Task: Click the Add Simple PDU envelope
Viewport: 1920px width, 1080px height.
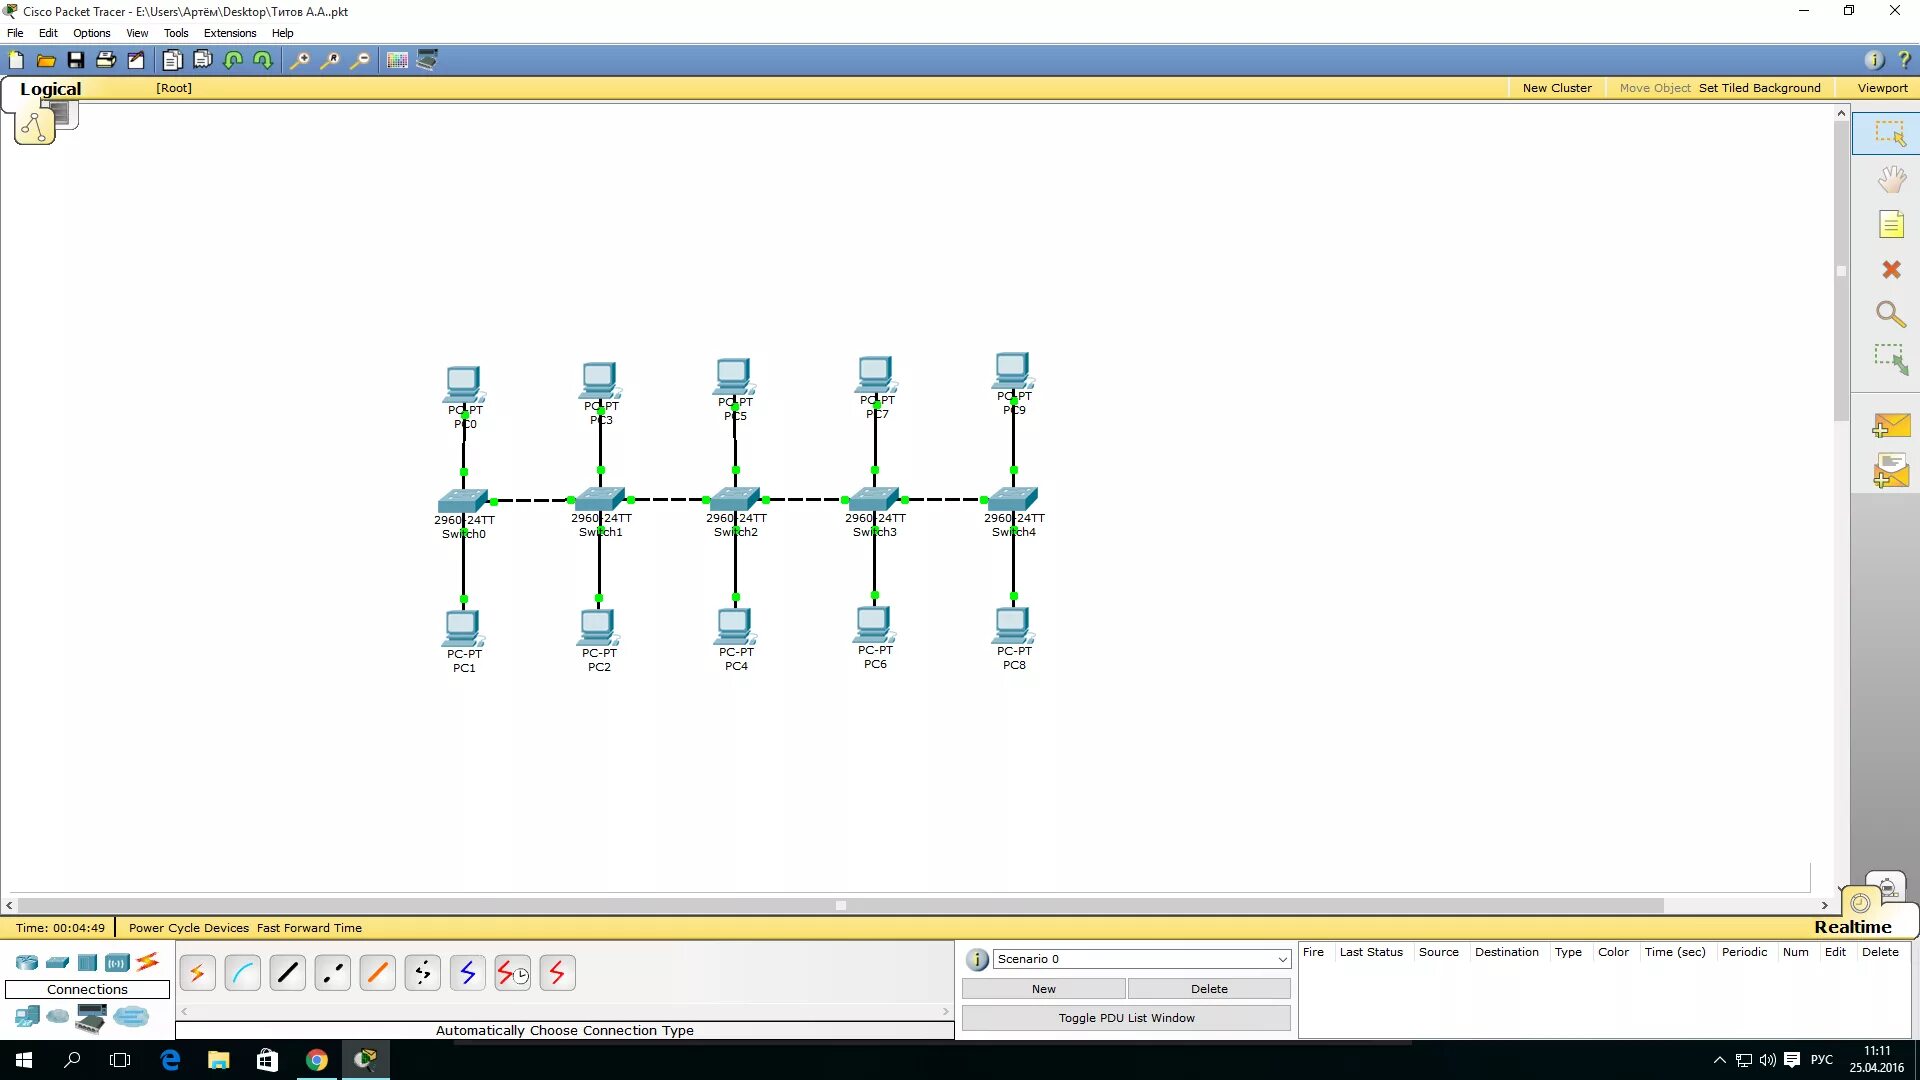Action: tap(1890, 426)
